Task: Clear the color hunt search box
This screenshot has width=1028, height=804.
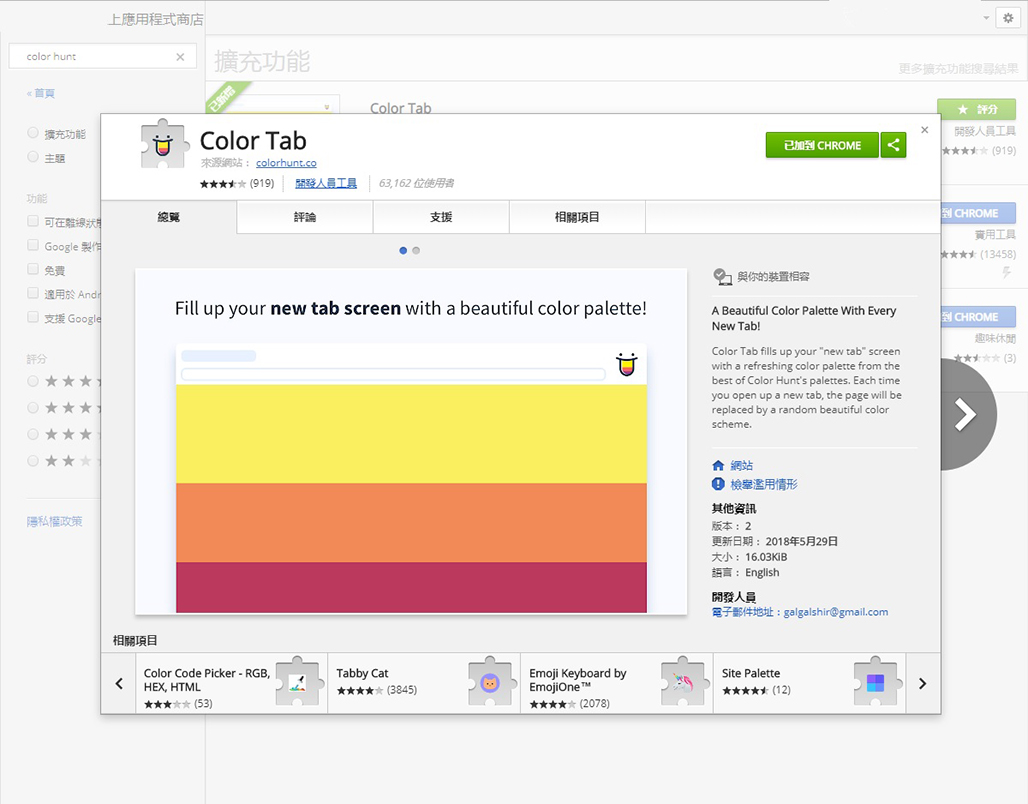Action: [x=180, y=57]
